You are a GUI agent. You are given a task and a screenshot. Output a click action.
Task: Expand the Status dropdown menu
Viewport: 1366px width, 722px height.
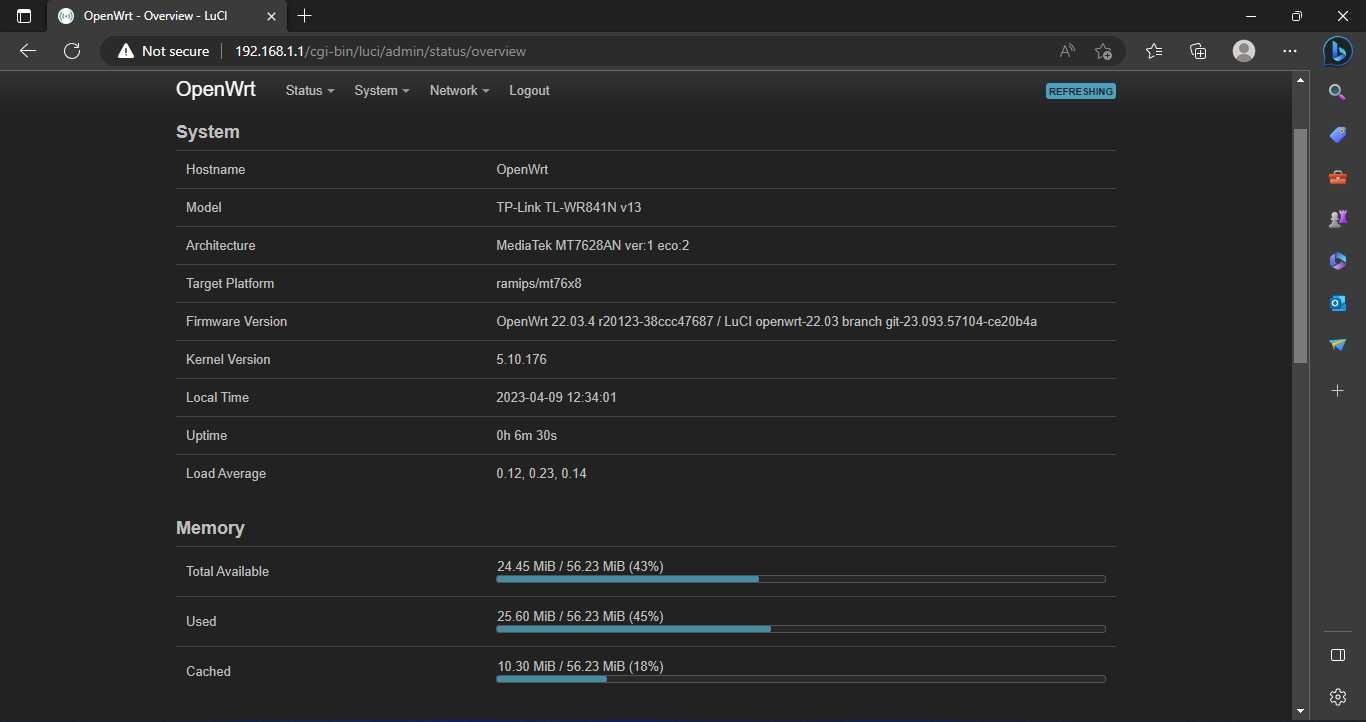point(310,90)
